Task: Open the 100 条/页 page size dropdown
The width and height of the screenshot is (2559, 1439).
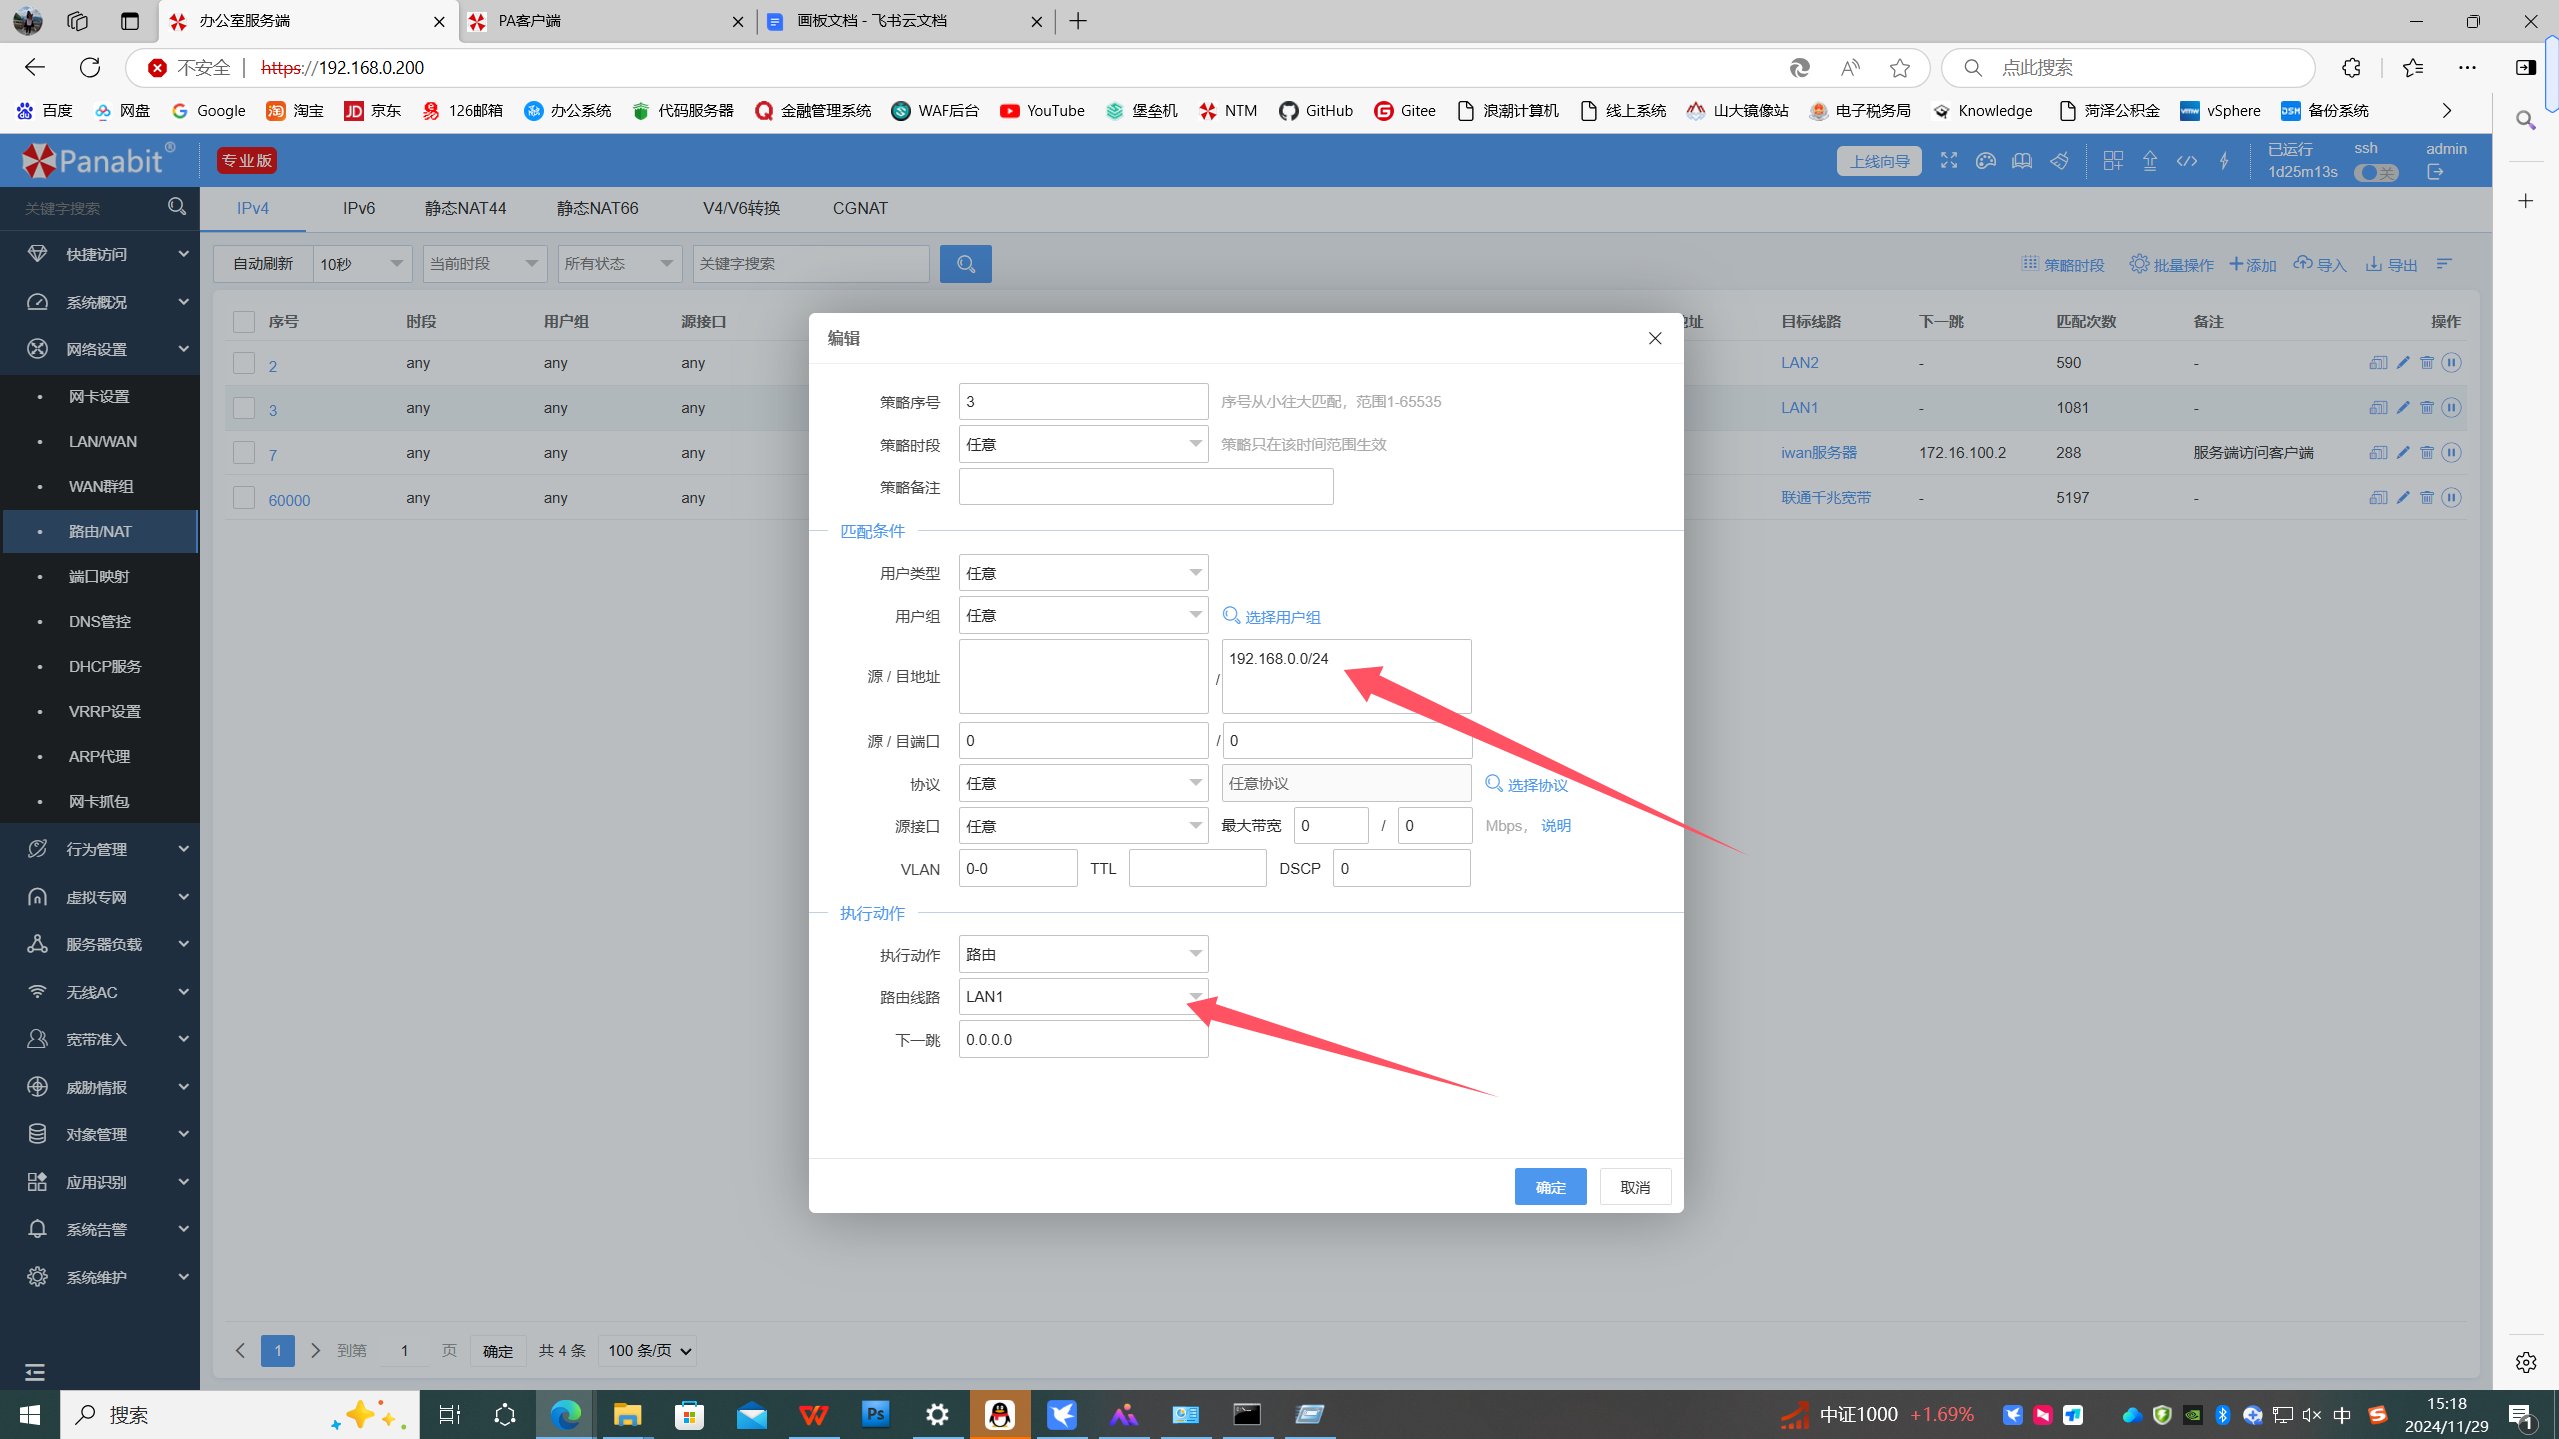Action: click(x=648, y=1350)
